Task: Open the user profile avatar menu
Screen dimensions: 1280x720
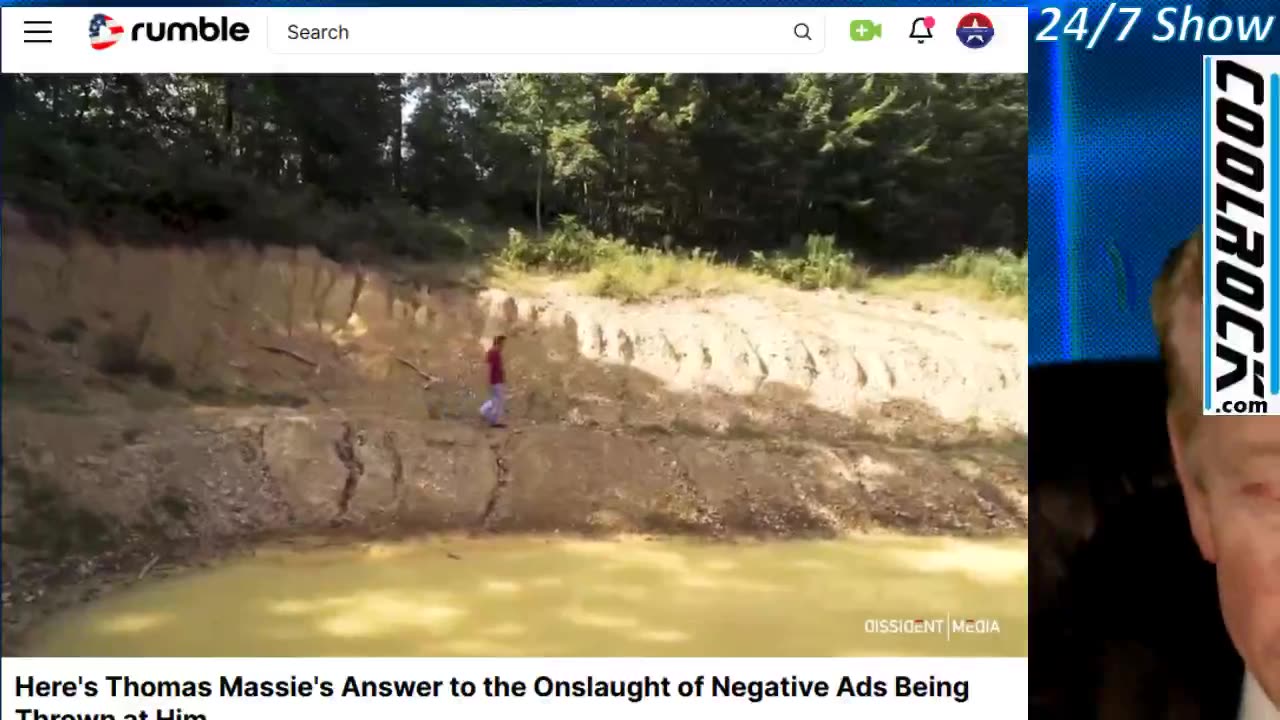Action: click(975, 31)
